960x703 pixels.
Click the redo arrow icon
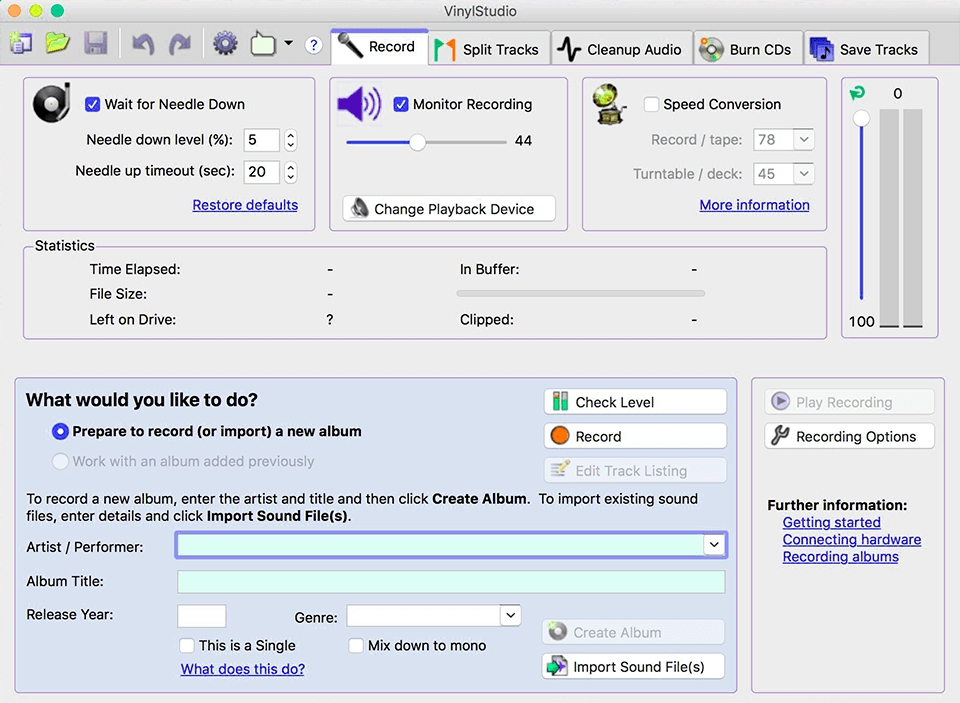180,44
